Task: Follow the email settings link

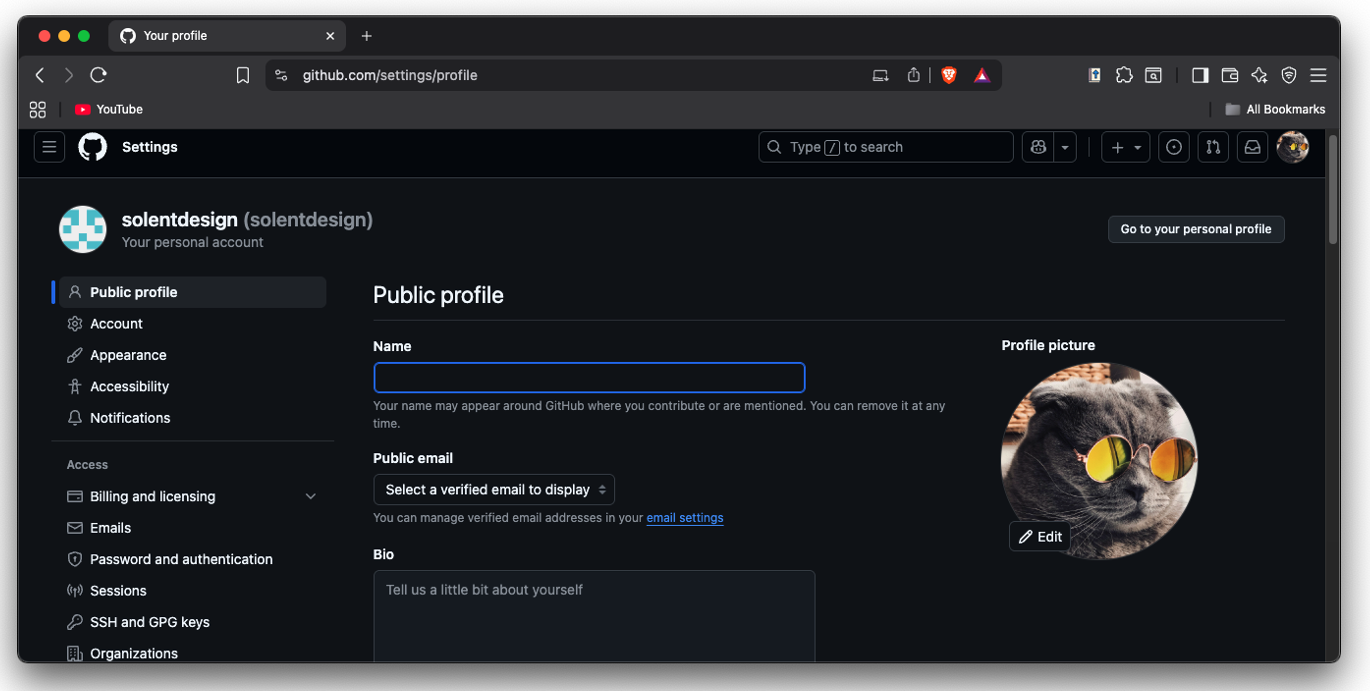Action: (685, 518)
